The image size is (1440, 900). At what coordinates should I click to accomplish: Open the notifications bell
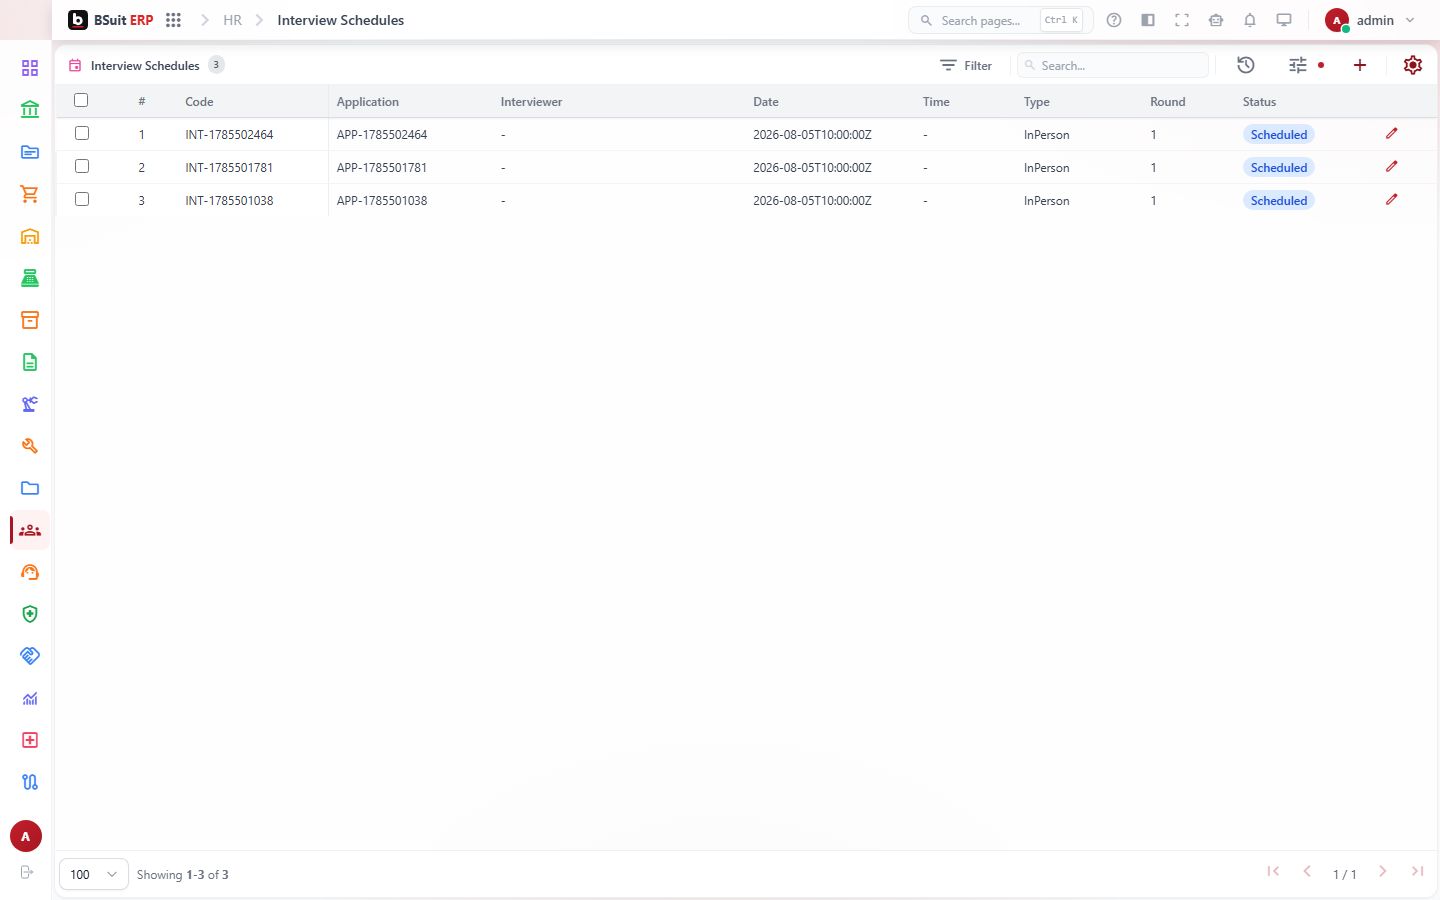(x=1250, y=20)
